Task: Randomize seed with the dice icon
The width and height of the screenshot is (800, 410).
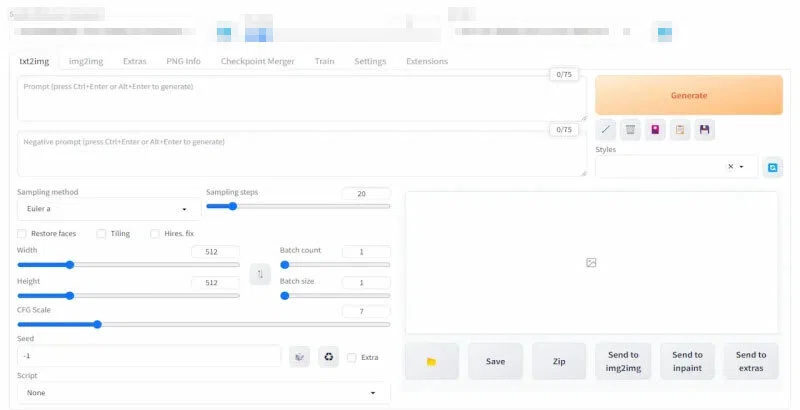Action: 299,357
